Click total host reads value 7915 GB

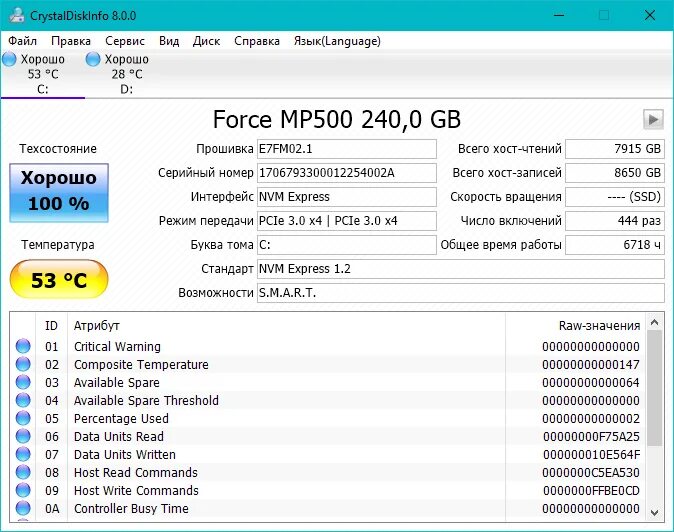[615, 149]
